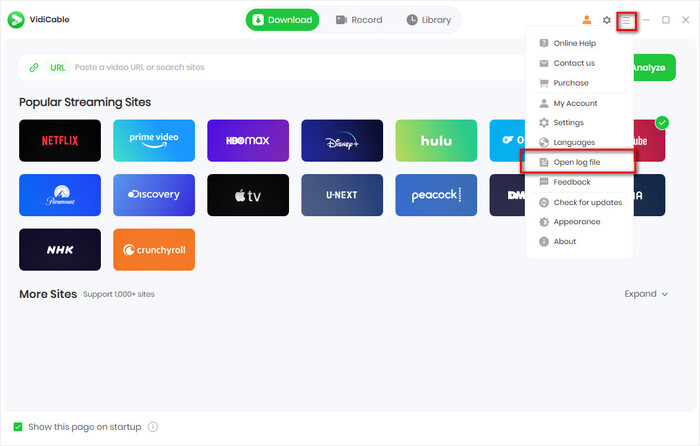The image size is (700, 446).
Task: Choose Check for updates
Action: [579, 202]
